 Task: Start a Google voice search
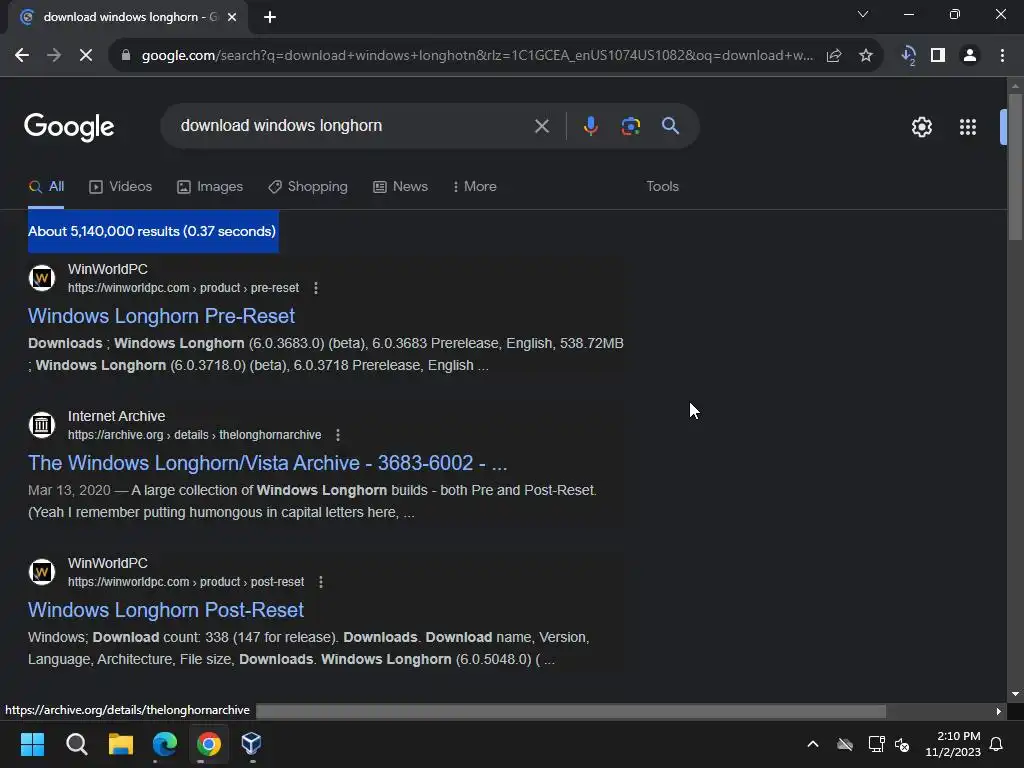[590, 126]
